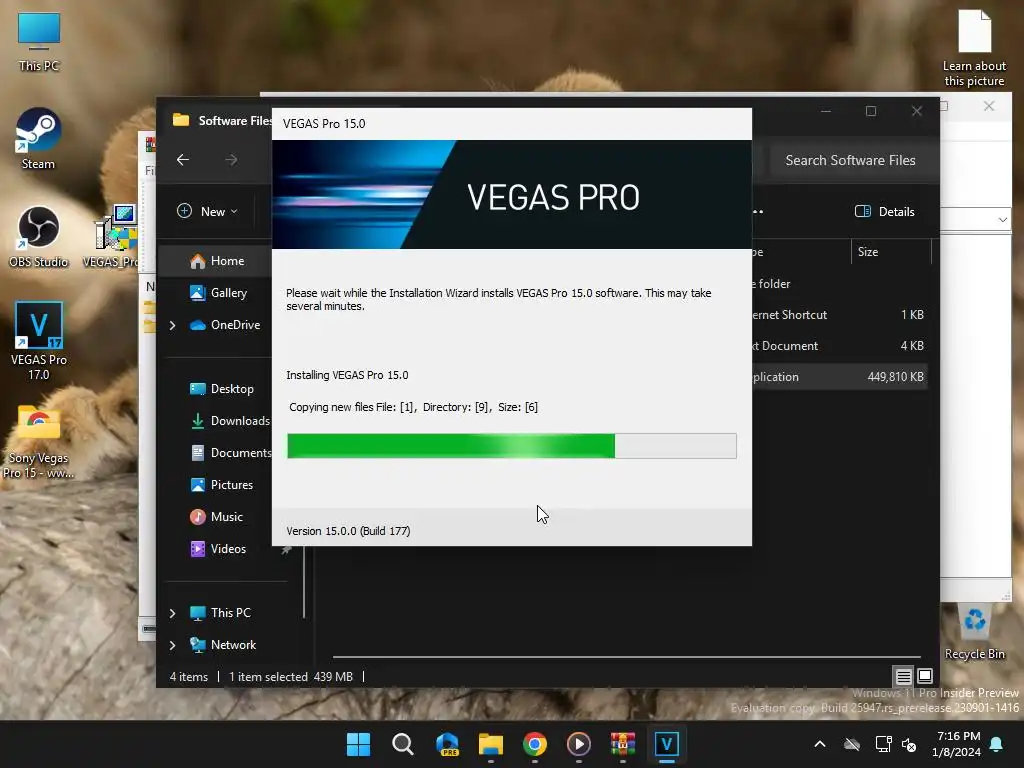The height and width of the screenshot is (768, 1024).
Task: Open the Recycle Bin desktop icon
Action: (974, 632)
